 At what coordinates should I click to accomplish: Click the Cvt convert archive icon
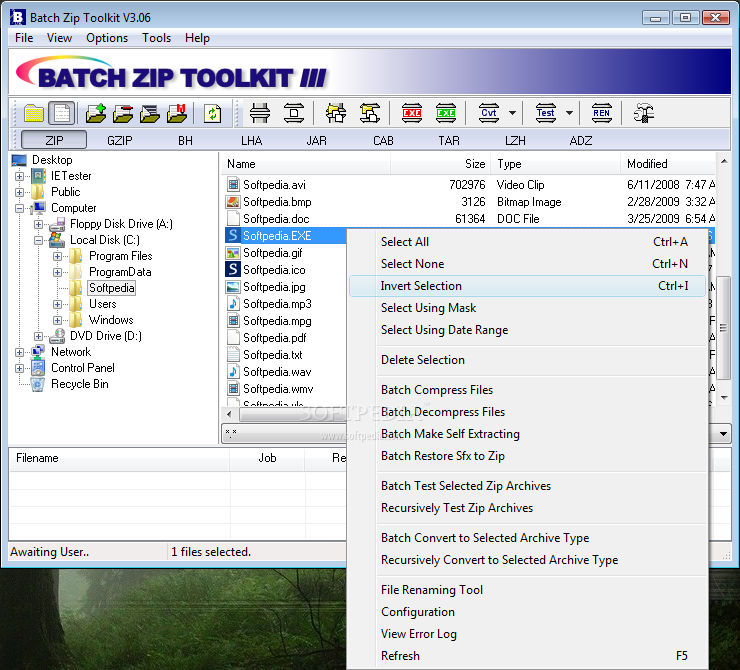(489, 113)
